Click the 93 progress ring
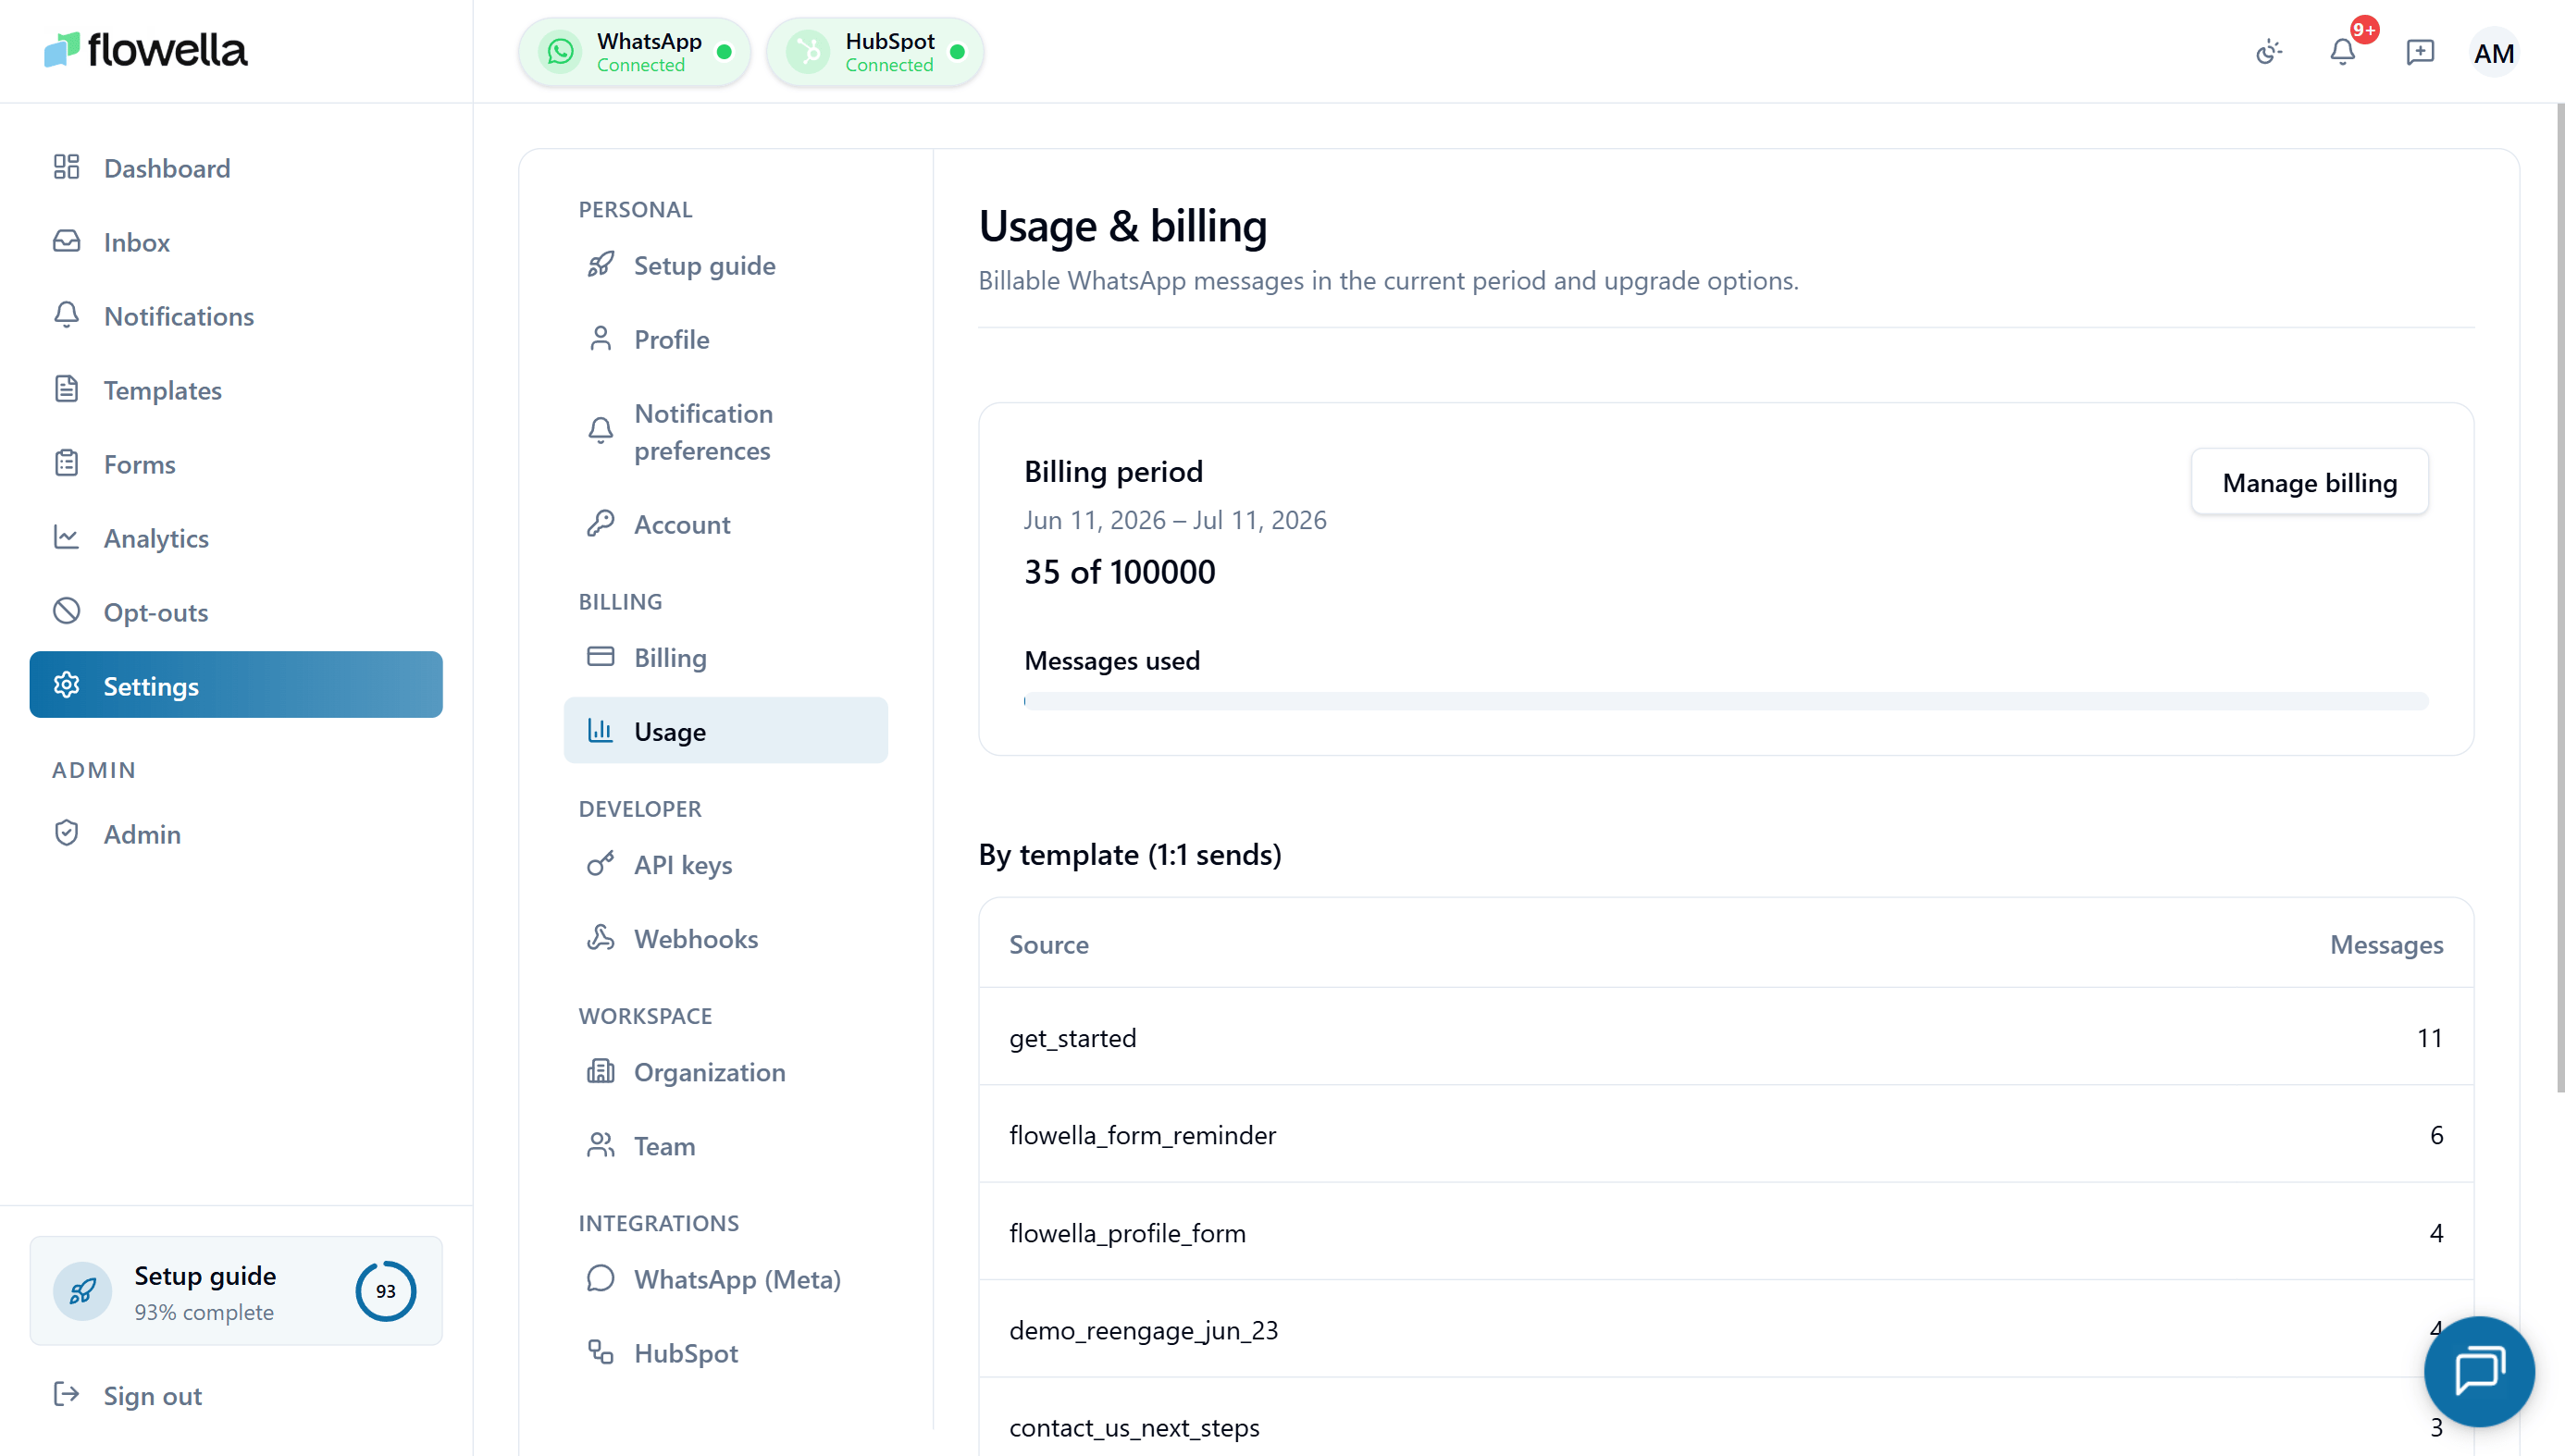The height and width of the screenshot is (1456, 2565). [386, 1291]
